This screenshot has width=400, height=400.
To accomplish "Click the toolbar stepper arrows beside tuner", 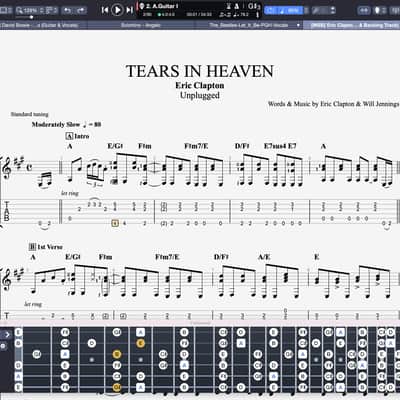I will click(x=332, y=10).
